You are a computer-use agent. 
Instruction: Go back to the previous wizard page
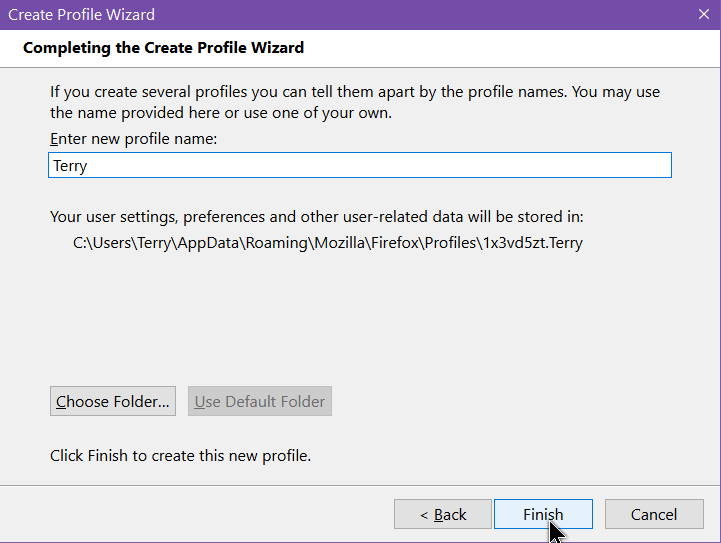pos(443,514)
